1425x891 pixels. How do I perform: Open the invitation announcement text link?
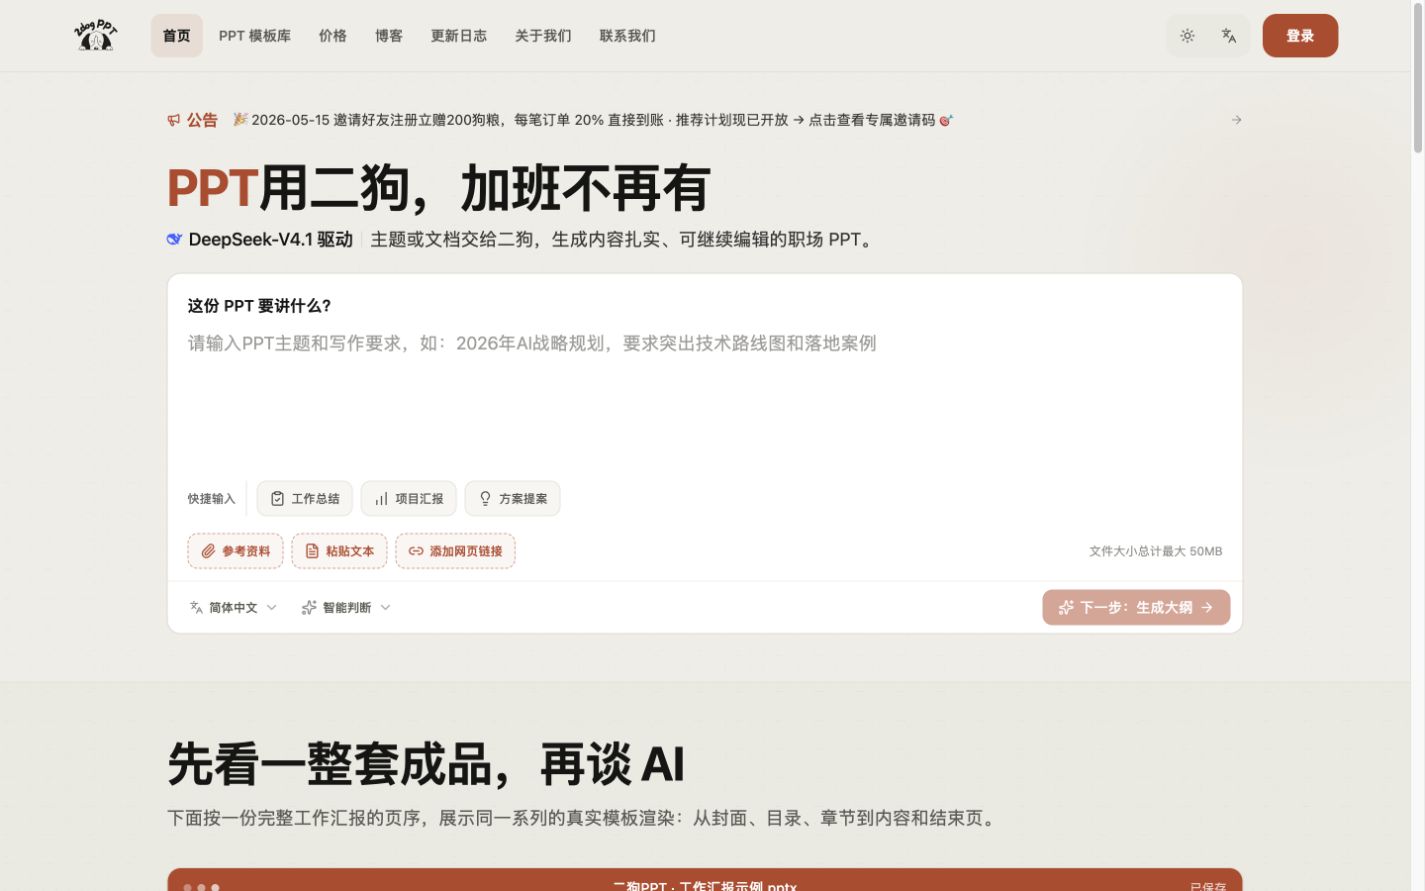pyautogui.click(x=593, y=120)
